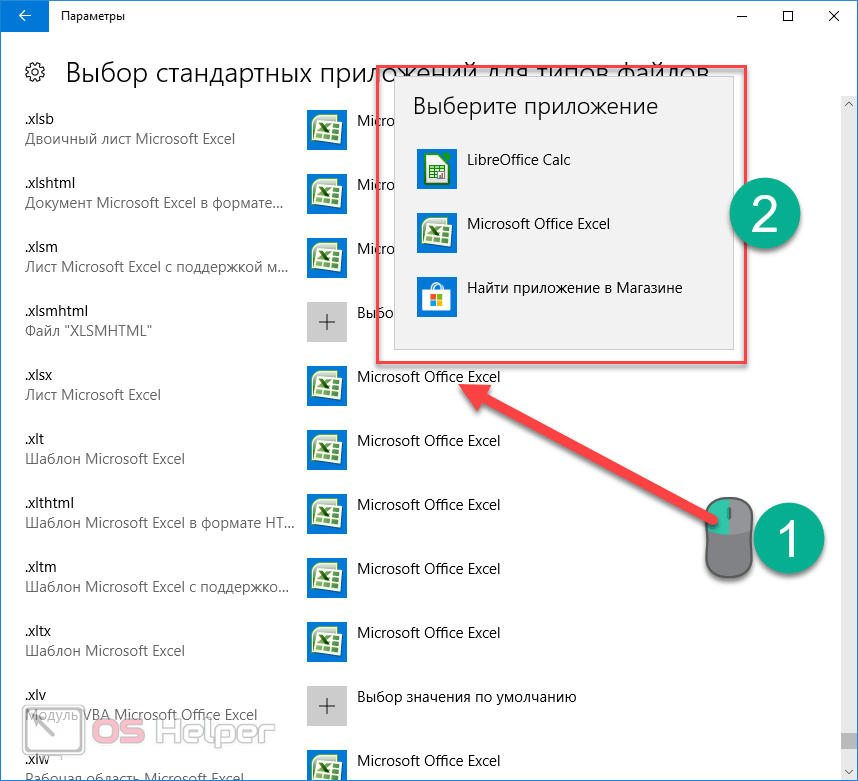Maximize the Параметры window
Screen dimensions: 858x781
point(788,16)
